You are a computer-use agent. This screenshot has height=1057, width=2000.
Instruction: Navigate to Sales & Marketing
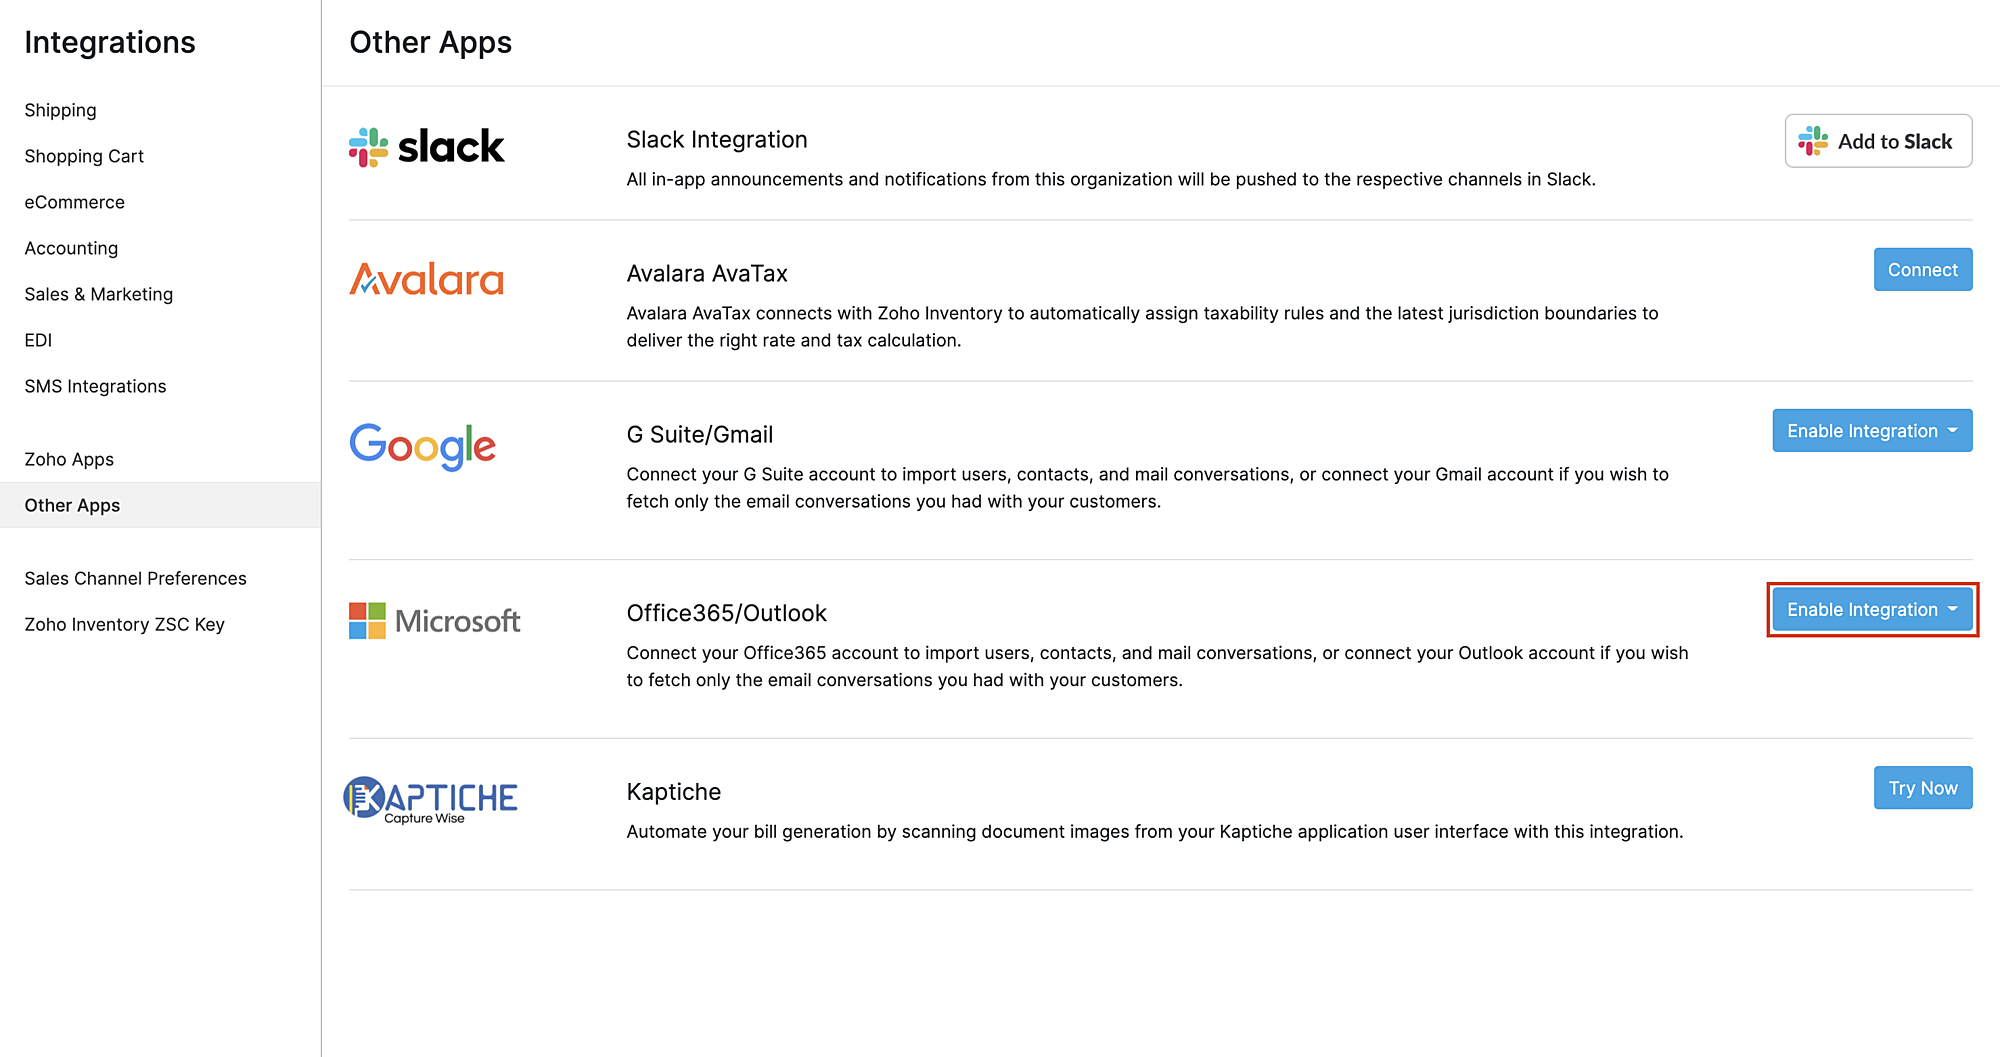click(x=99, y=294)
